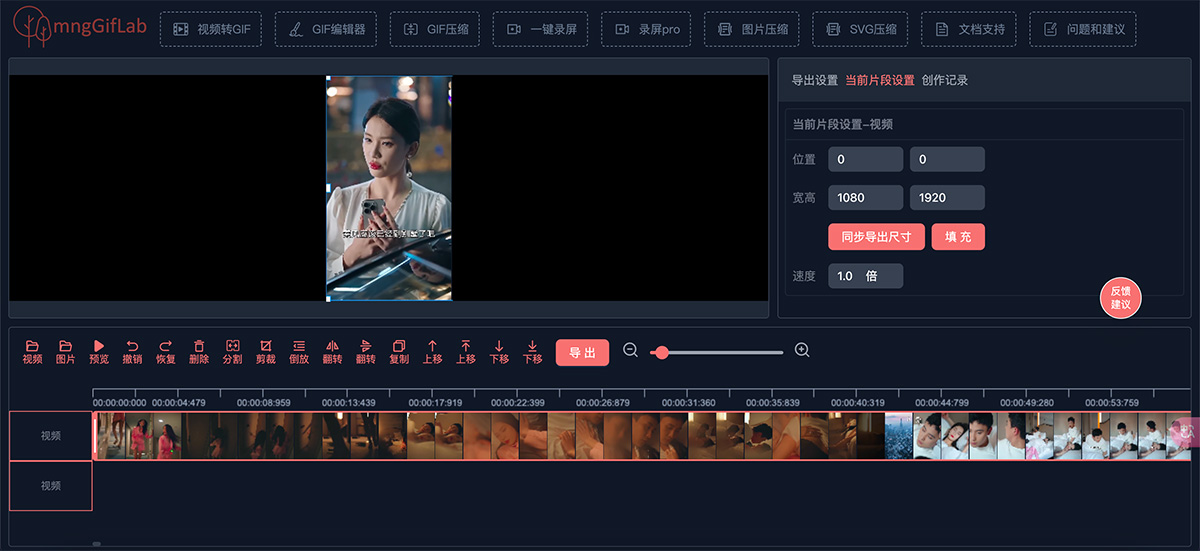Click the 反馈建议 floating feedback button

1120,297
